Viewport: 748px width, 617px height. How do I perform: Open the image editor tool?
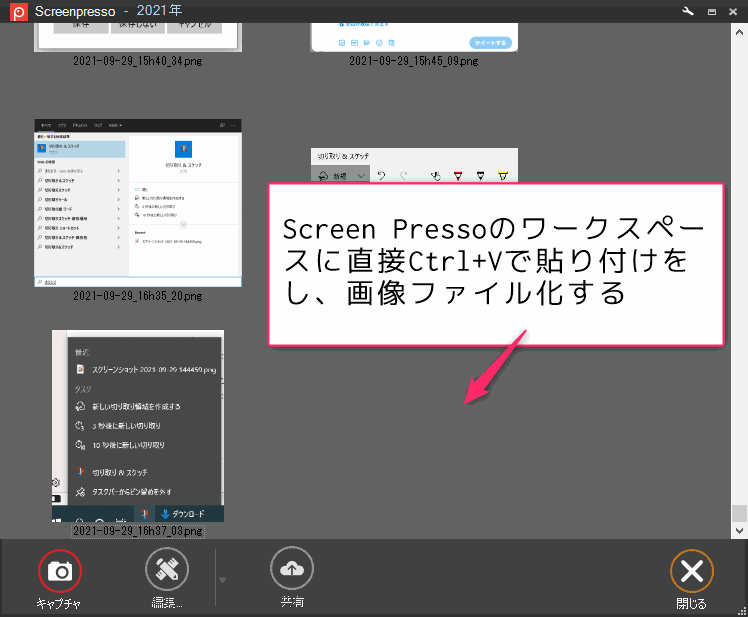point(167,569)
